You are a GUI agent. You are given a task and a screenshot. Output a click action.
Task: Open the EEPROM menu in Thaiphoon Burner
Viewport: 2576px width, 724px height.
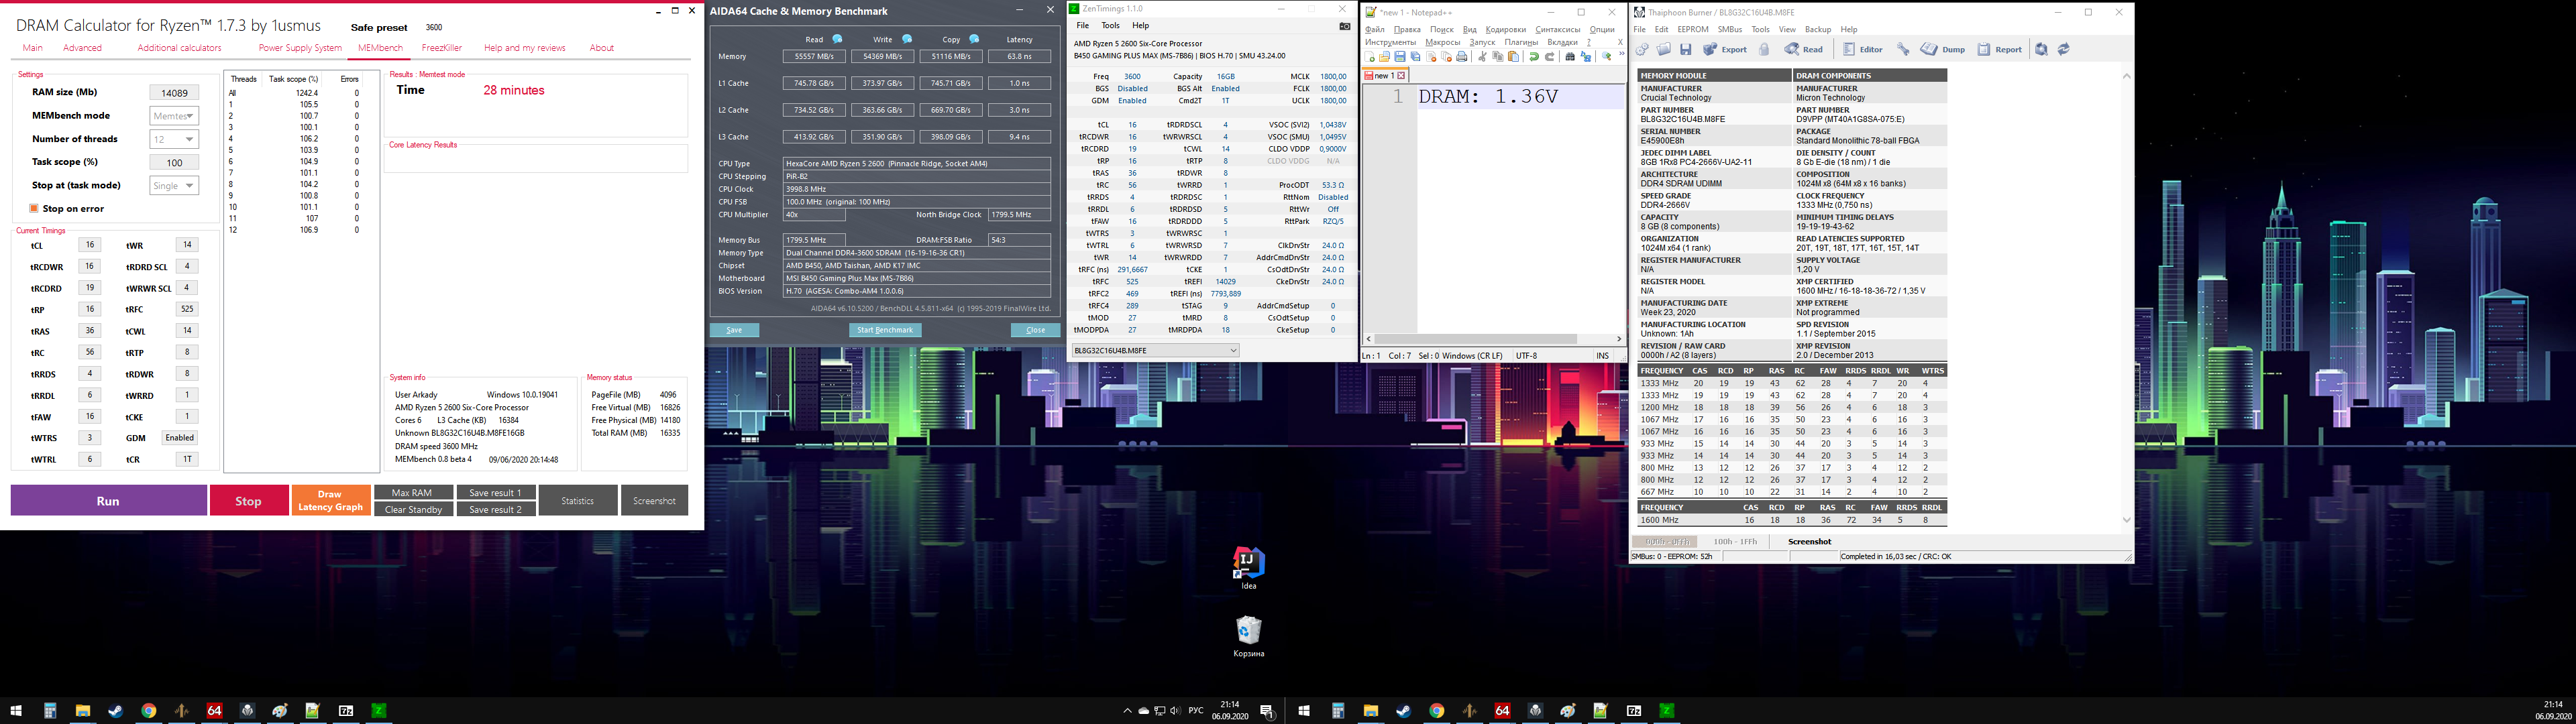coord(1692,29)
